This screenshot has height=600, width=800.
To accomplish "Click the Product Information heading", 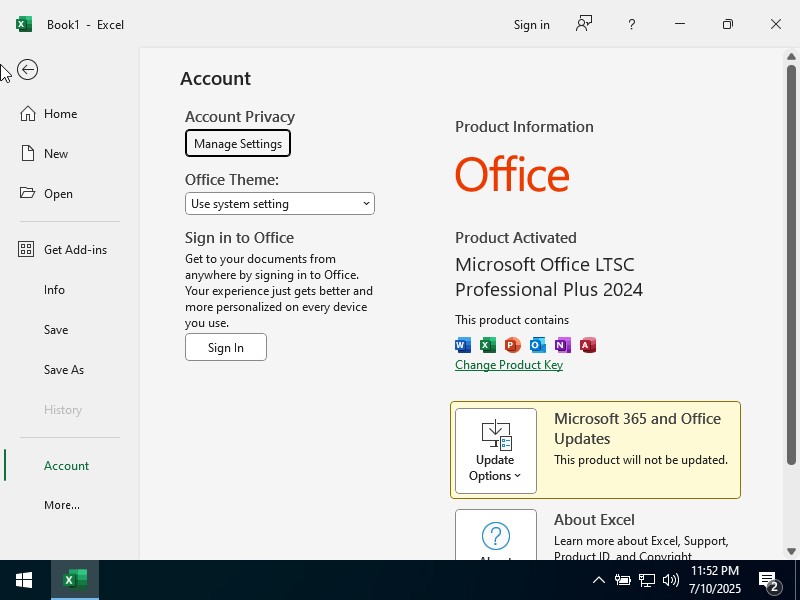I will (x=524, y=127).
